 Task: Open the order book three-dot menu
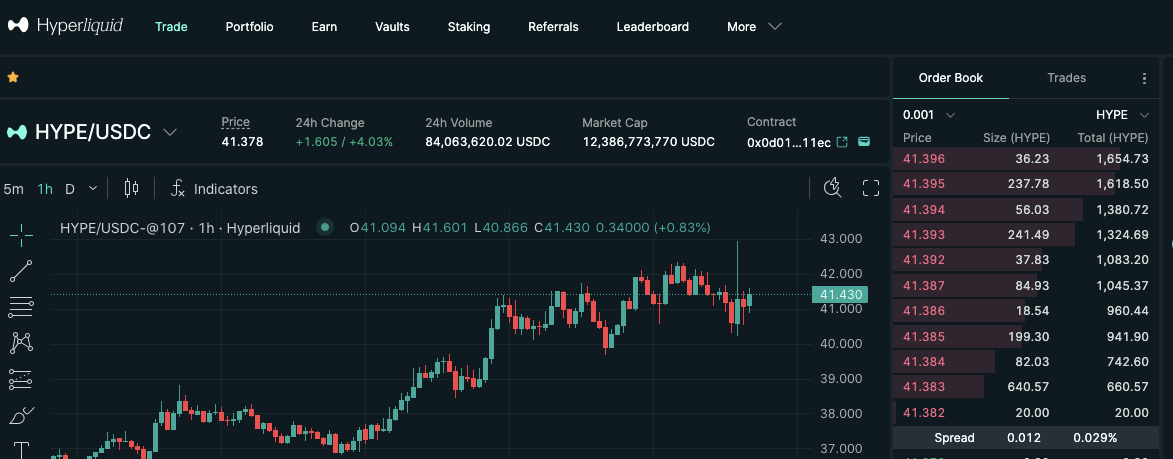1144,78
